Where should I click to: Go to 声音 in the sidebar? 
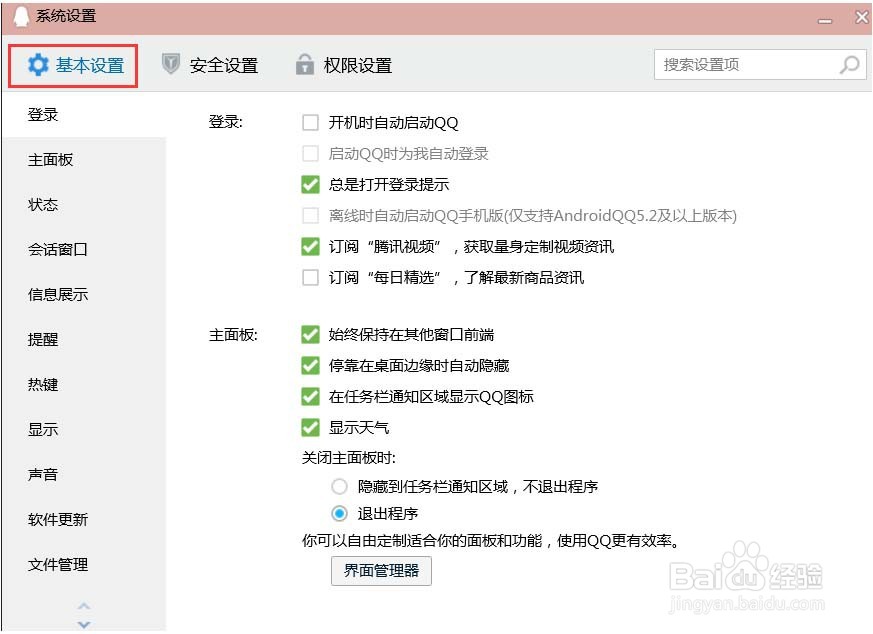(x=84, y=475)
